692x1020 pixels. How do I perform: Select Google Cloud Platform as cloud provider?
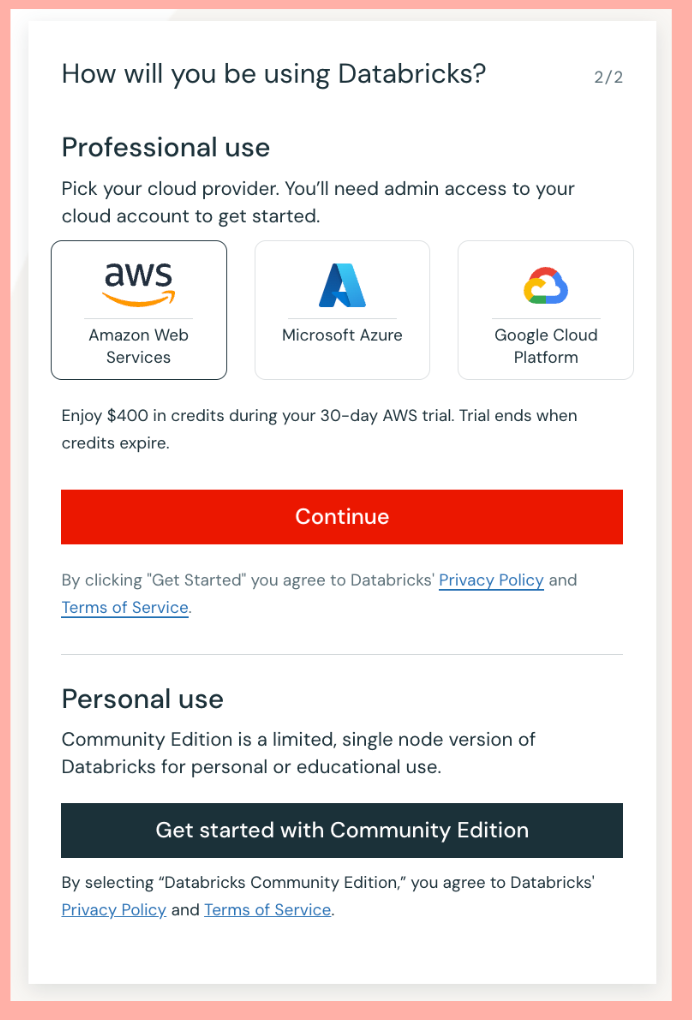pos(545,310)
